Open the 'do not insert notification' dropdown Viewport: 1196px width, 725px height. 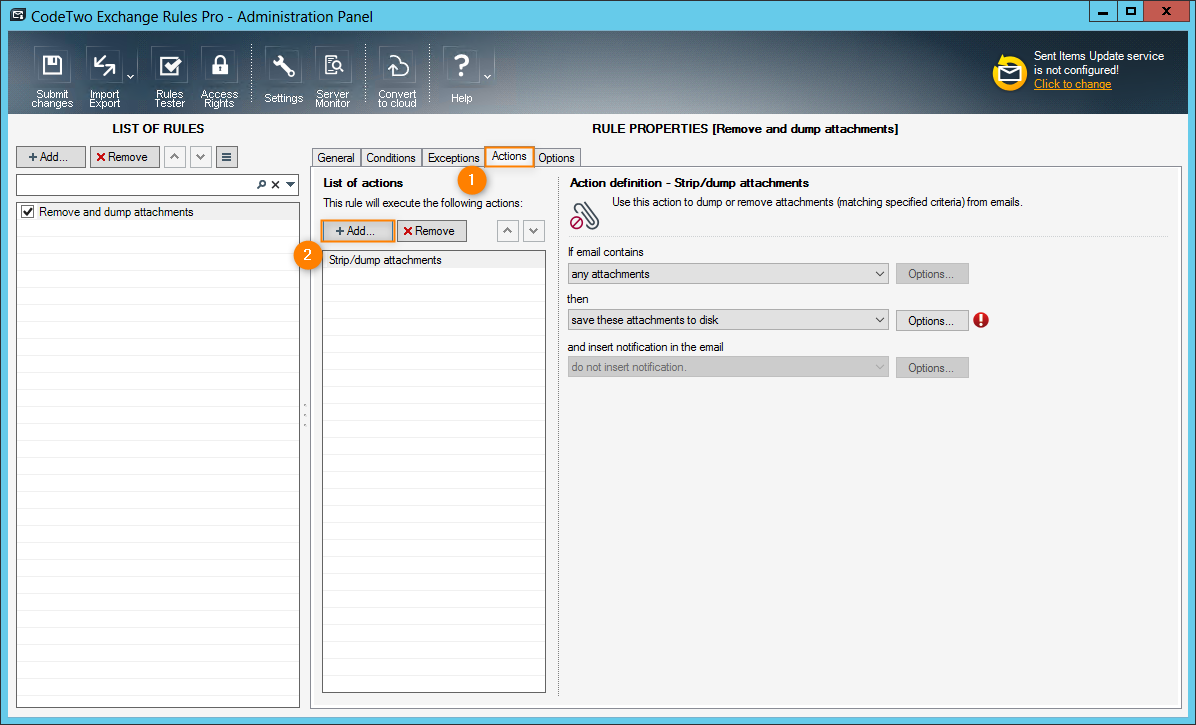(728, 367)
